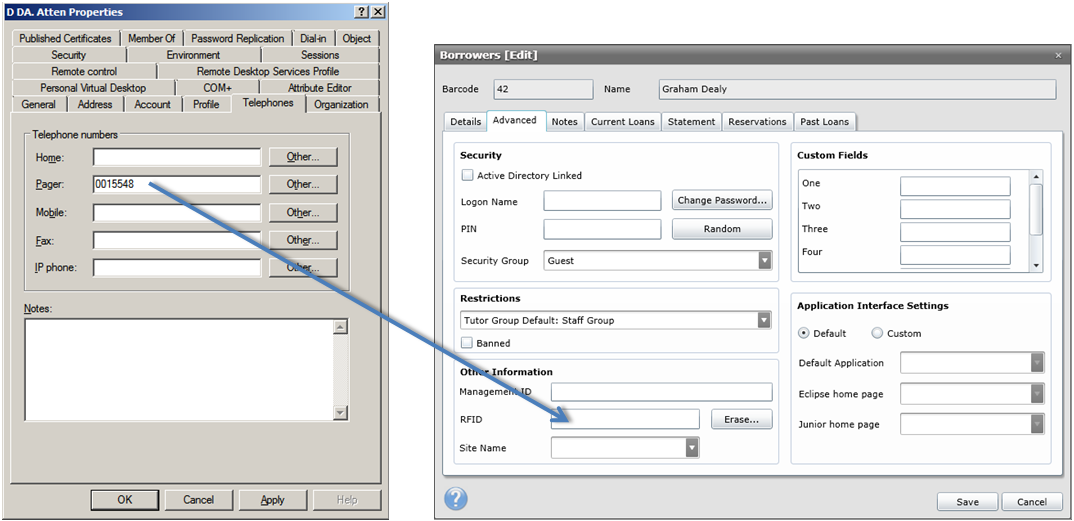Click the Change Password button
This screenshot has width=1074, height=521.
point(722,200)
